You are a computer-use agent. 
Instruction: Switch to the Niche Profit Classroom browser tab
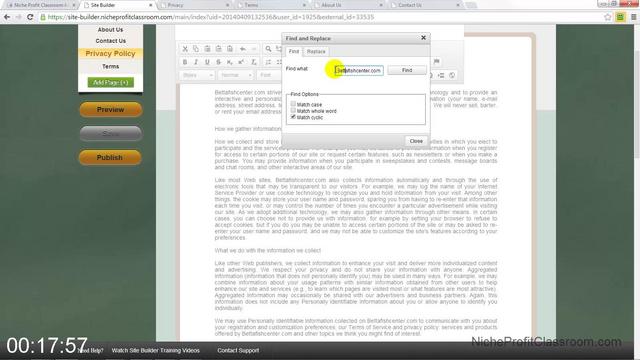(39, 5)
